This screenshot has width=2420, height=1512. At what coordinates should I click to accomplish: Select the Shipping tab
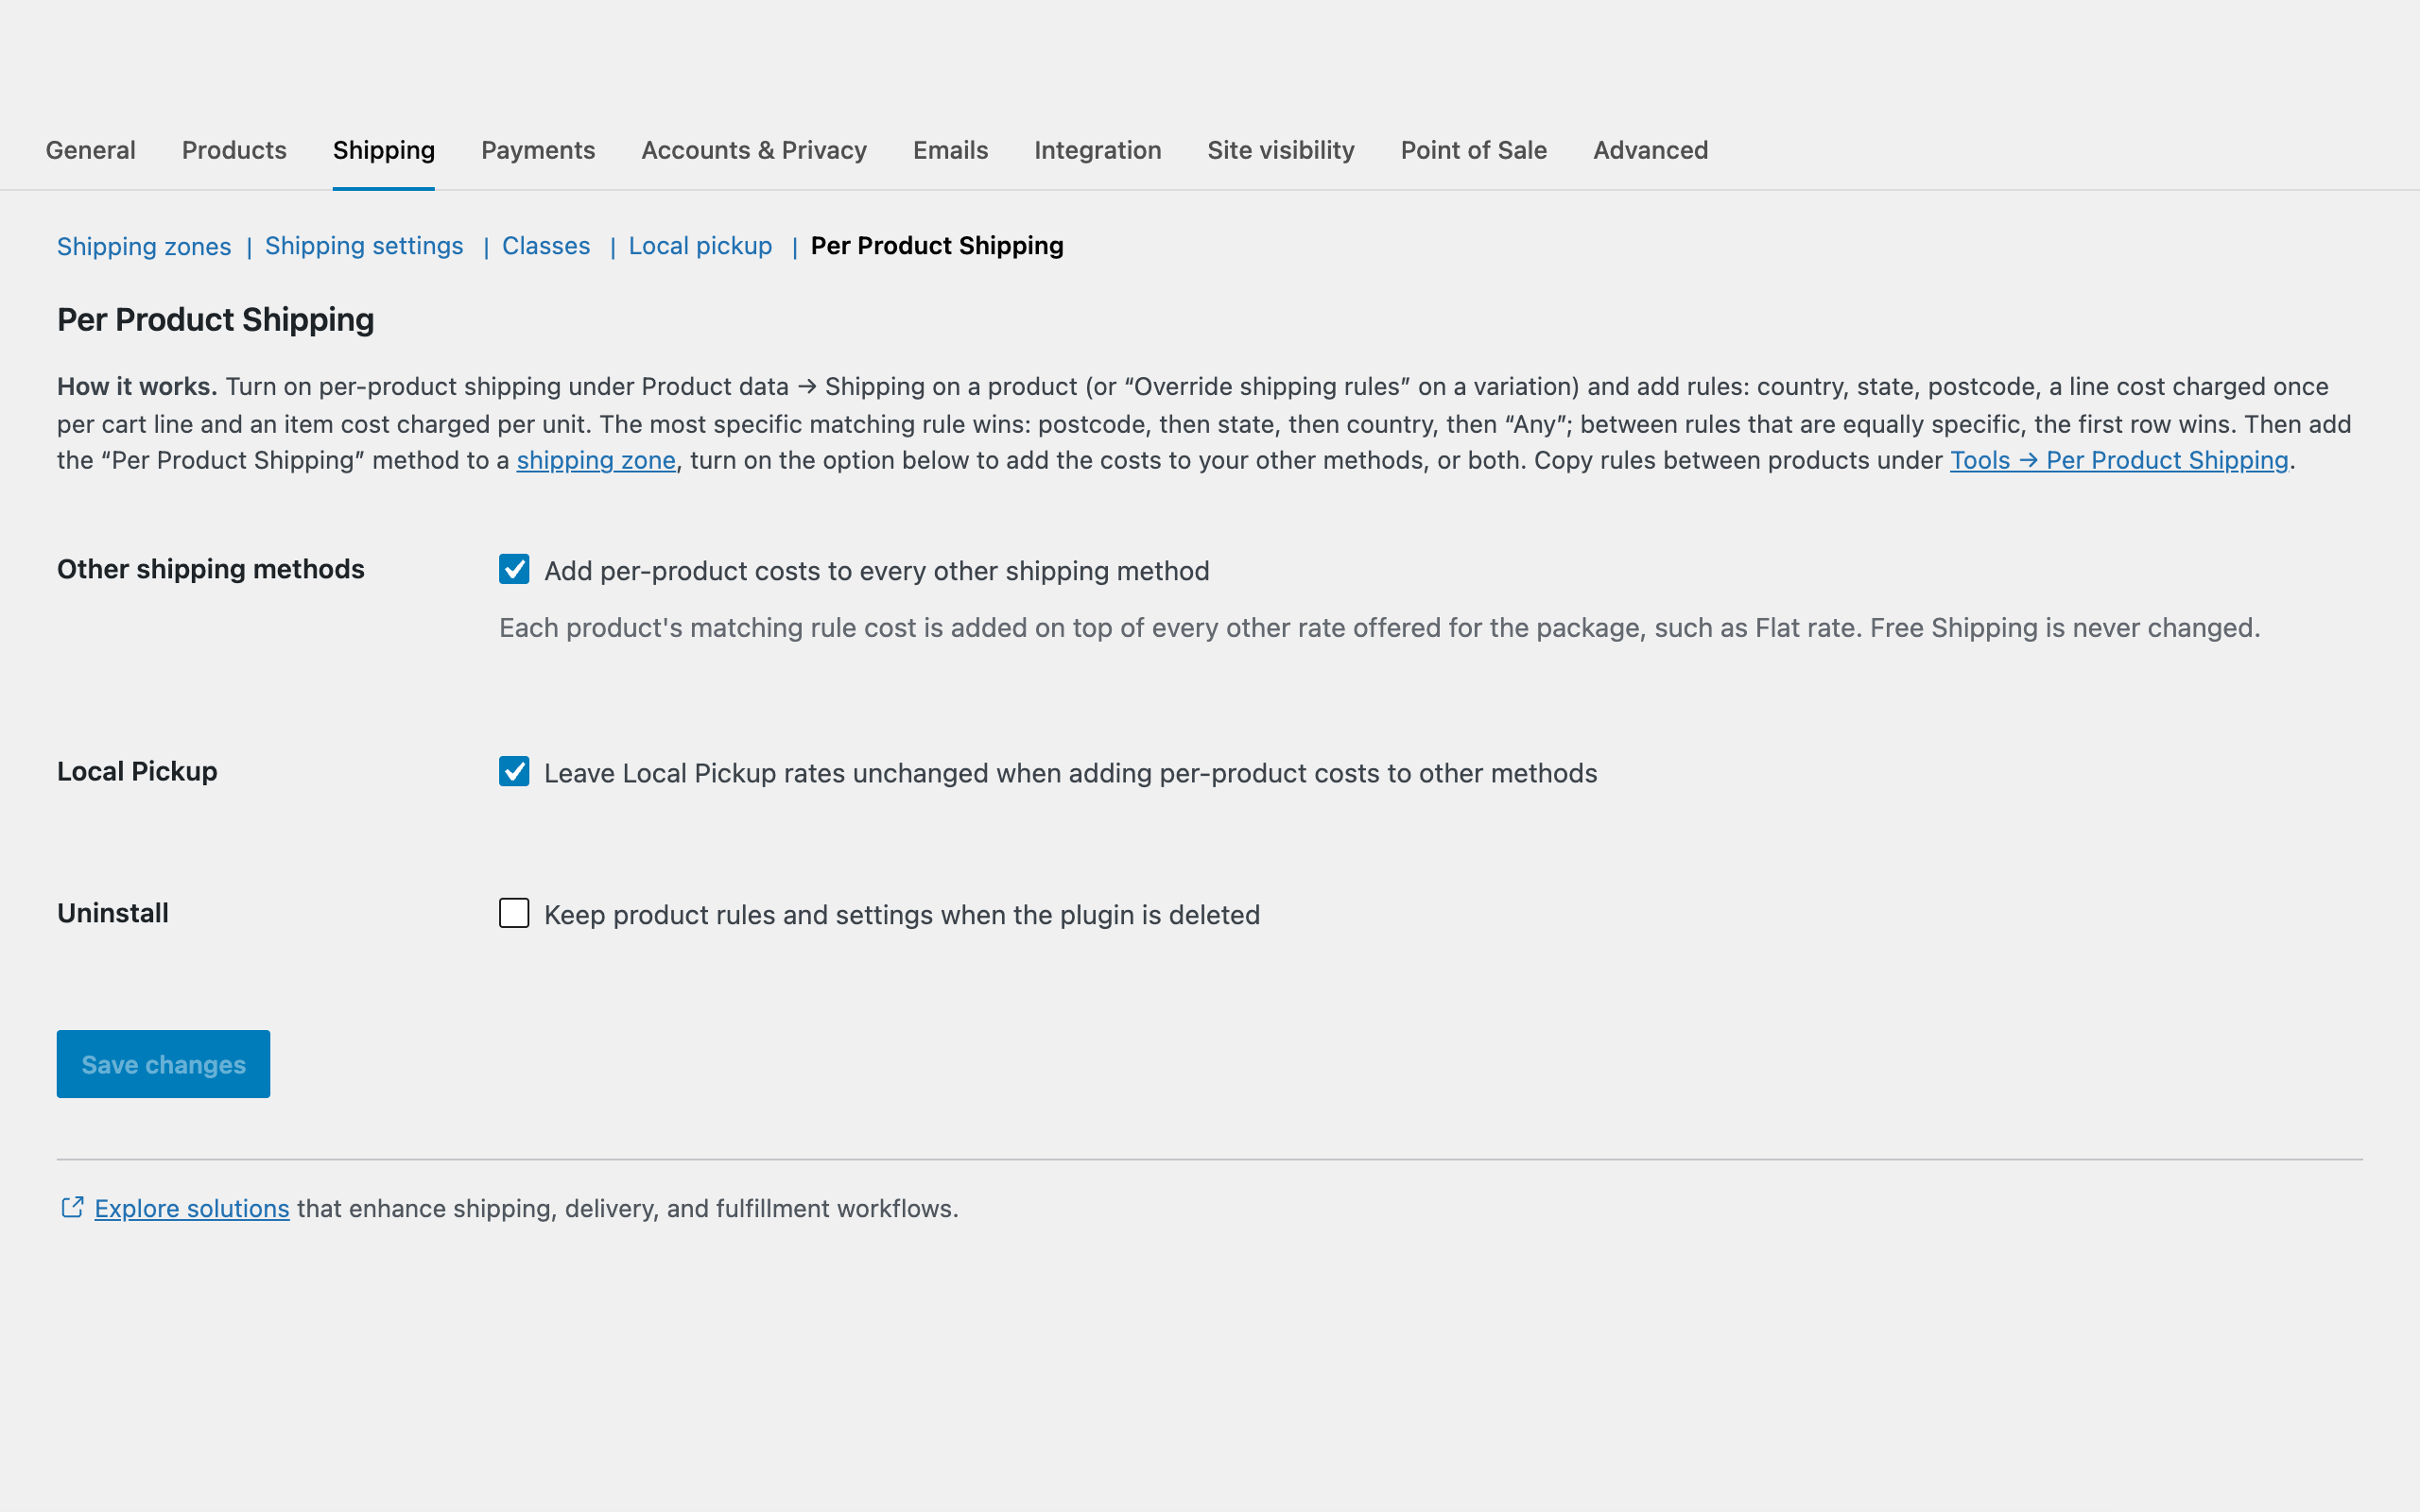(384, 150)
